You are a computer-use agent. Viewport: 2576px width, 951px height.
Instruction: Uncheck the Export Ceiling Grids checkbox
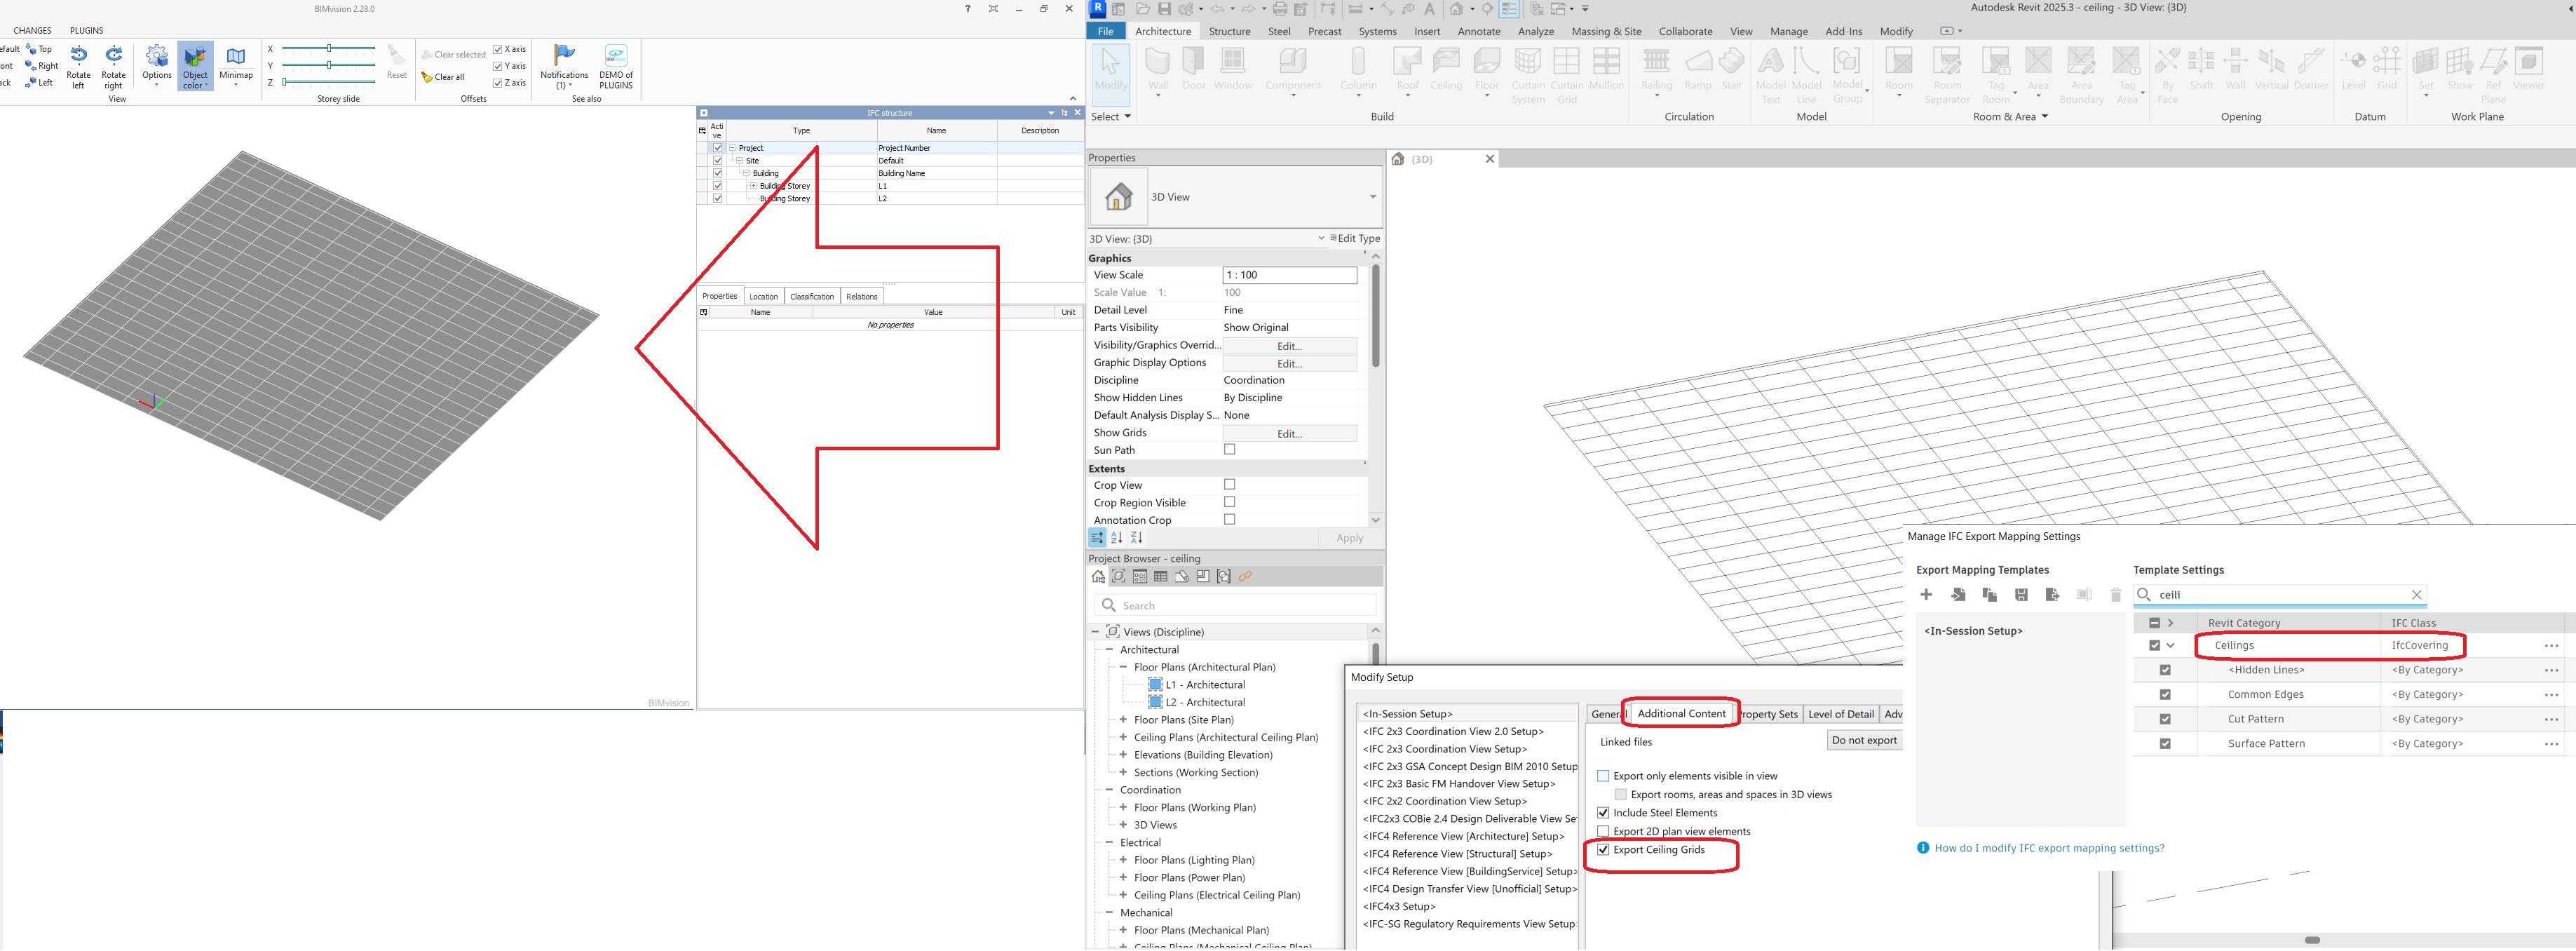coord(1603,850)
